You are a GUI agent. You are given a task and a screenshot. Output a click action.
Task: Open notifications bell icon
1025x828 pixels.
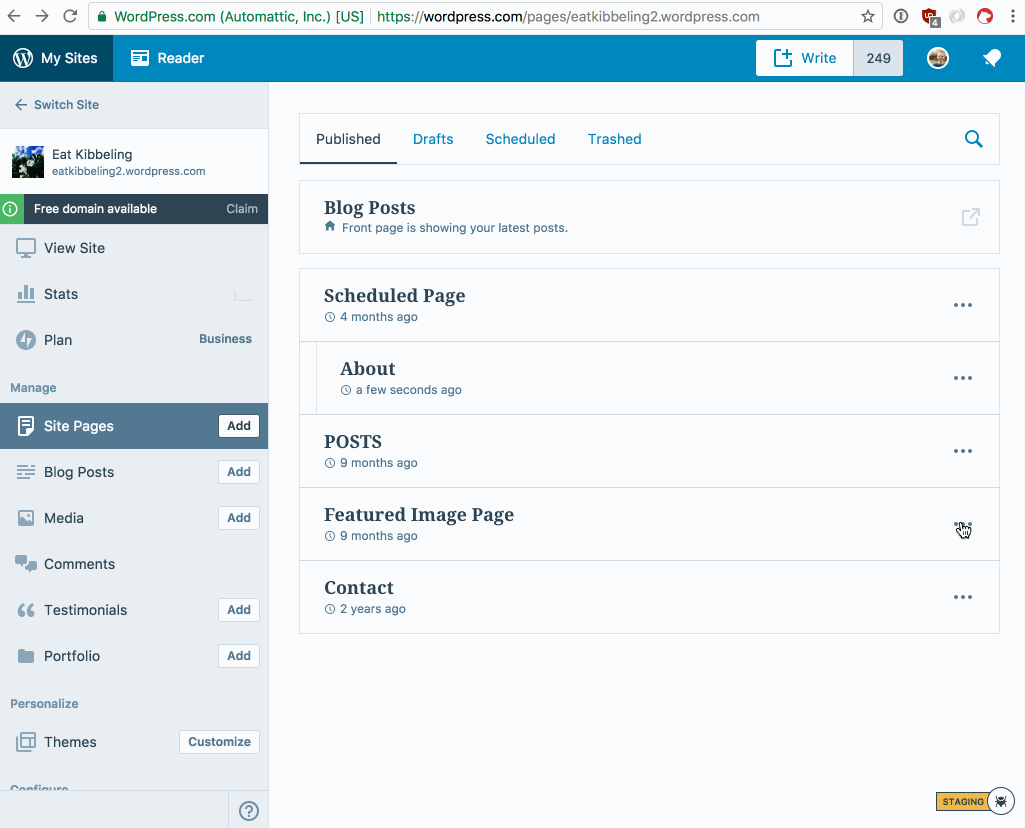[x=992, y=58]
